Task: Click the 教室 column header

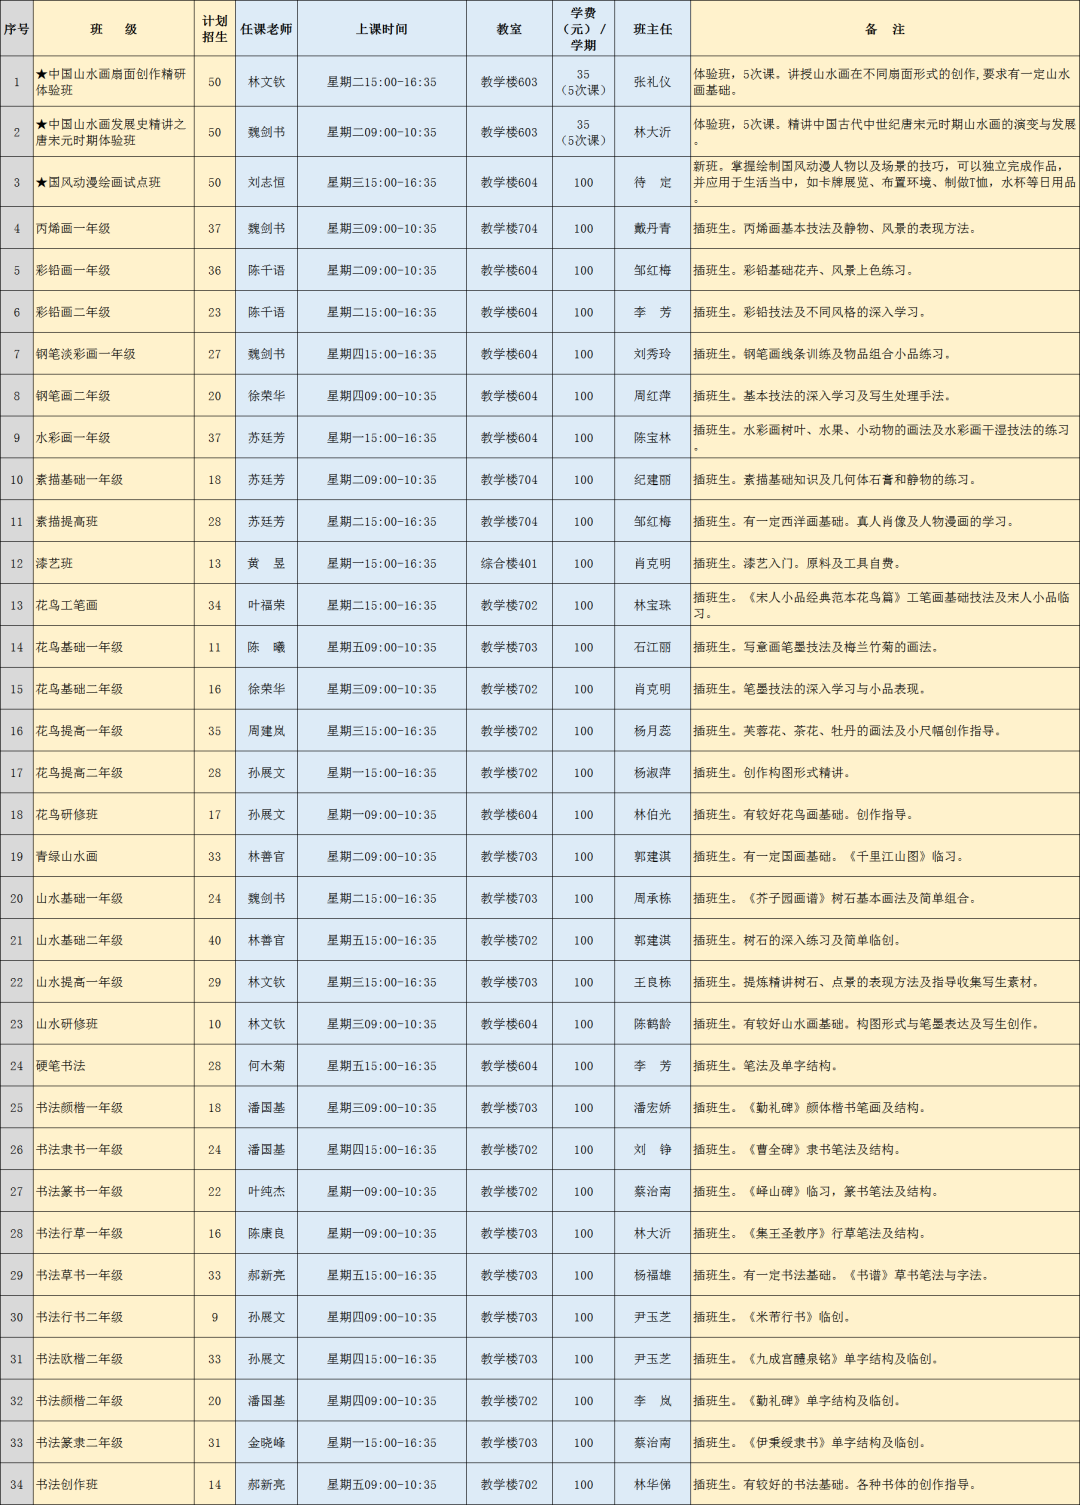Action: (x=510, y=29)
